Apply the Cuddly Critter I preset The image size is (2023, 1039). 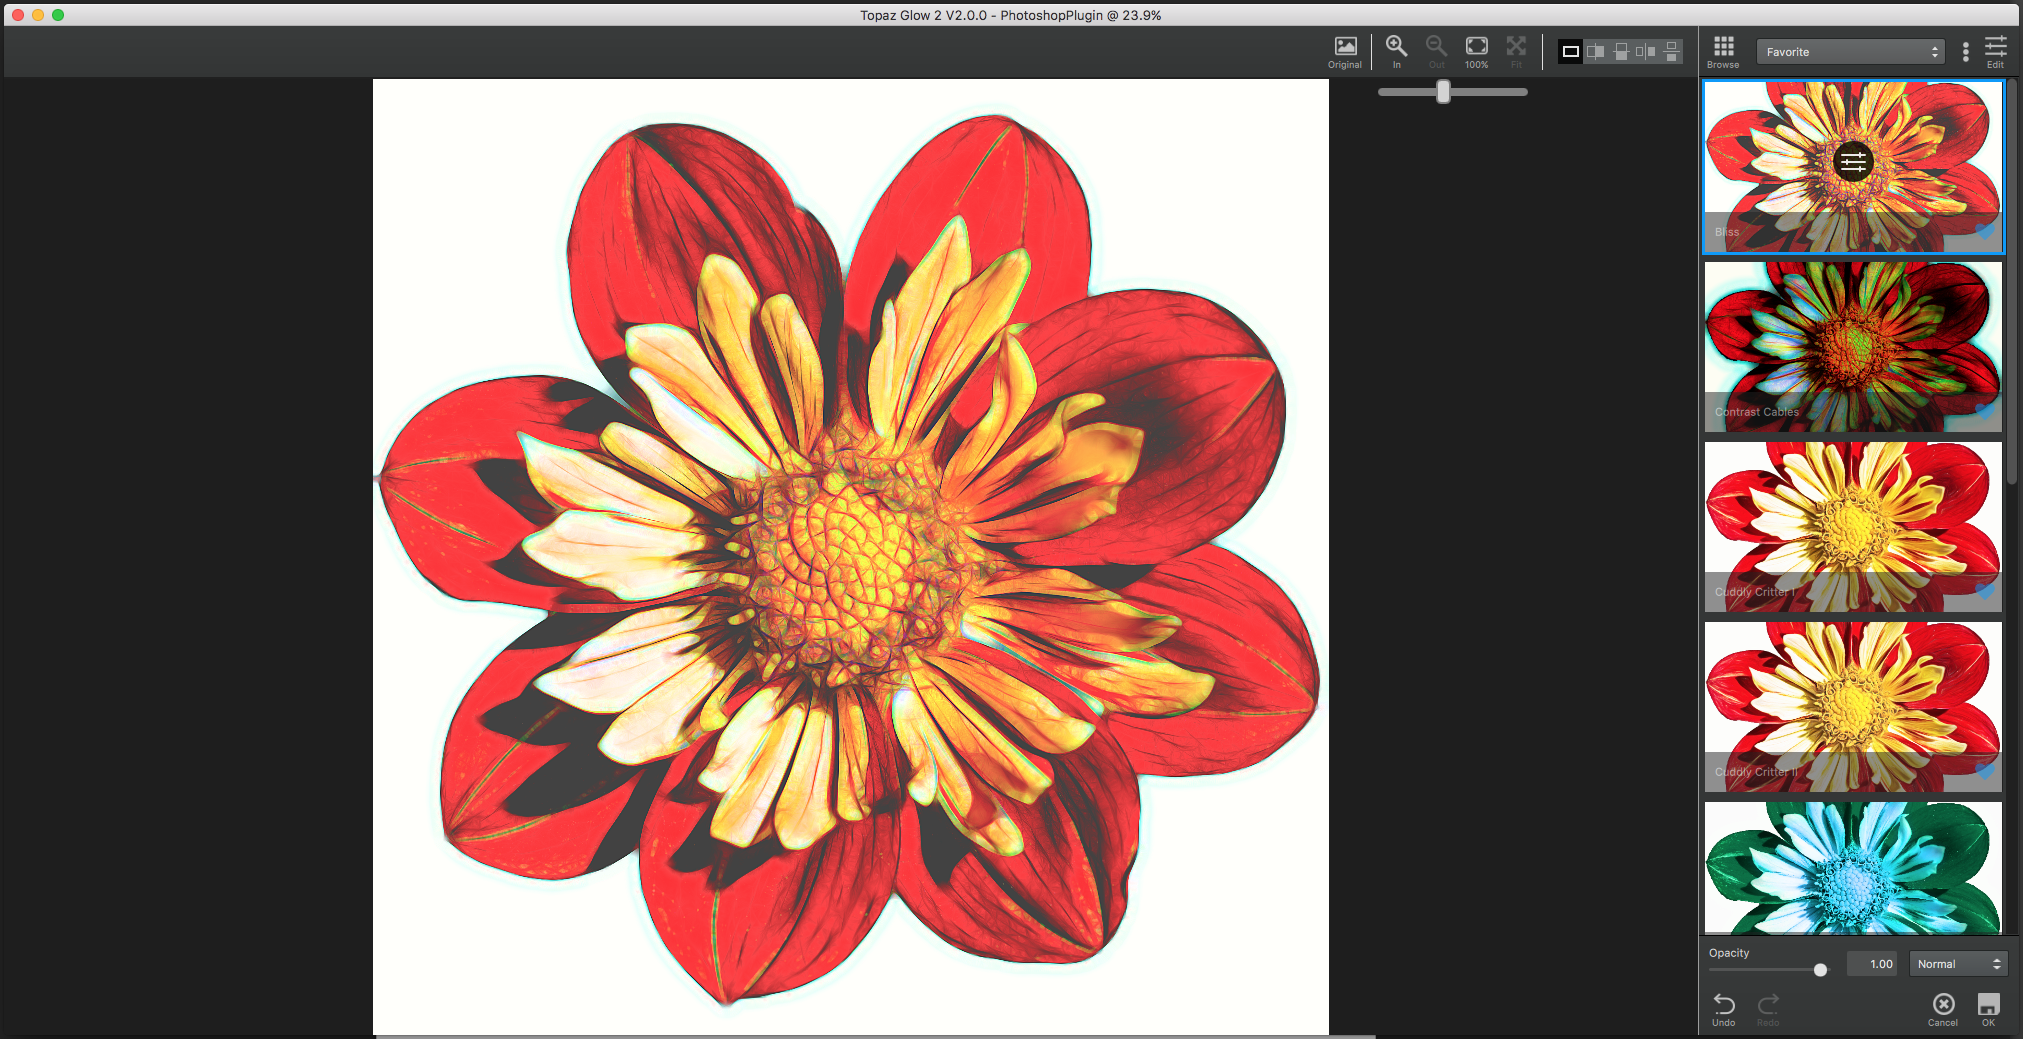pyautogui.click(x=1853, y=526)
